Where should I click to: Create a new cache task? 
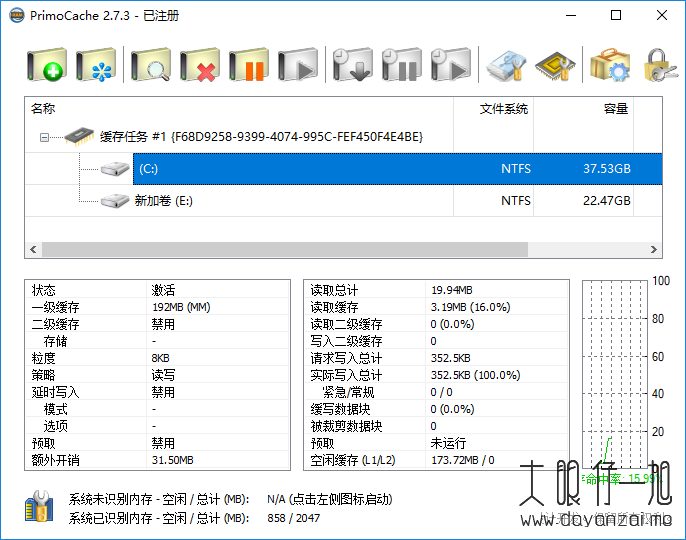click(47, 65)
